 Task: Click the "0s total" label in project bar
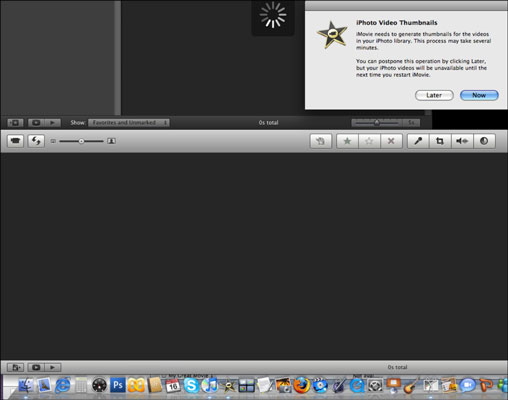(268, 123)
